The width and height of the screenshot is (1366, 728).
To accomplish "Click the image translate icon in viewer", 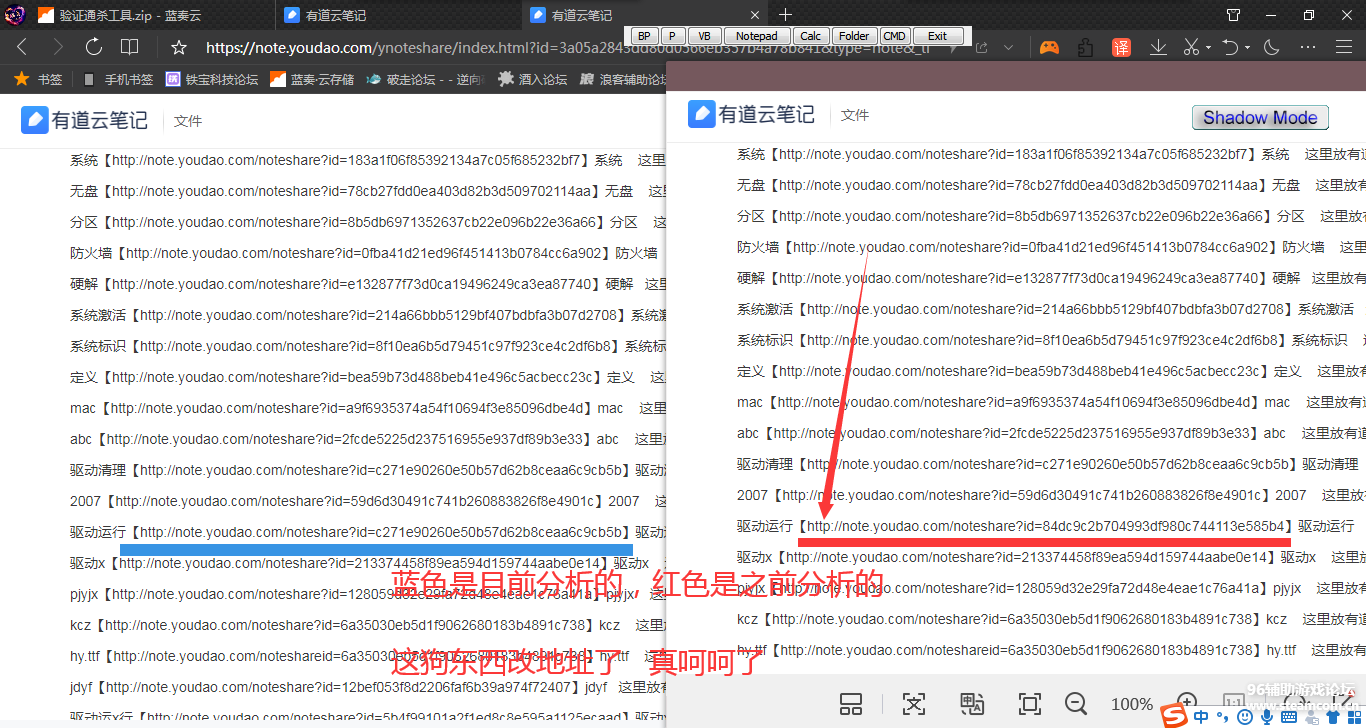I will coord(972,703).
